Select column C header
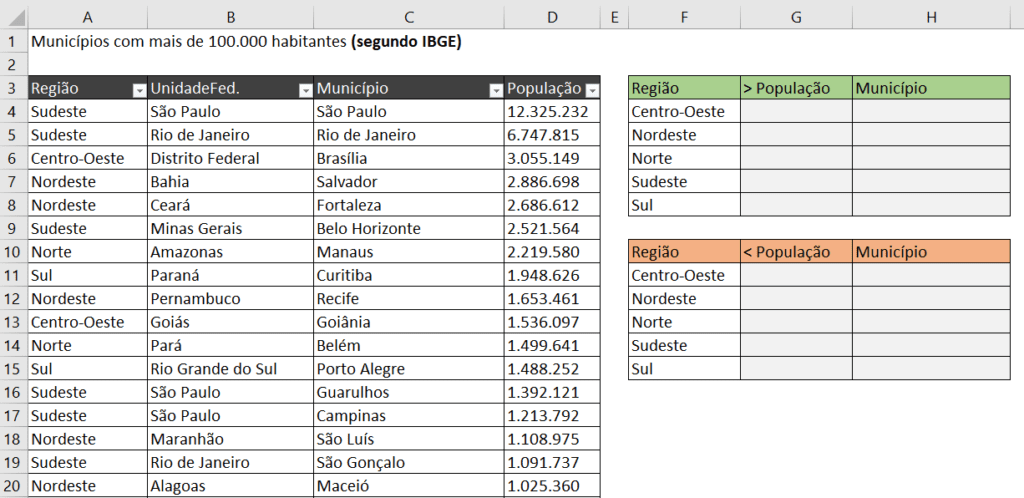The height and width of the screenshot is (498, 1024). [x=408, y=18]
